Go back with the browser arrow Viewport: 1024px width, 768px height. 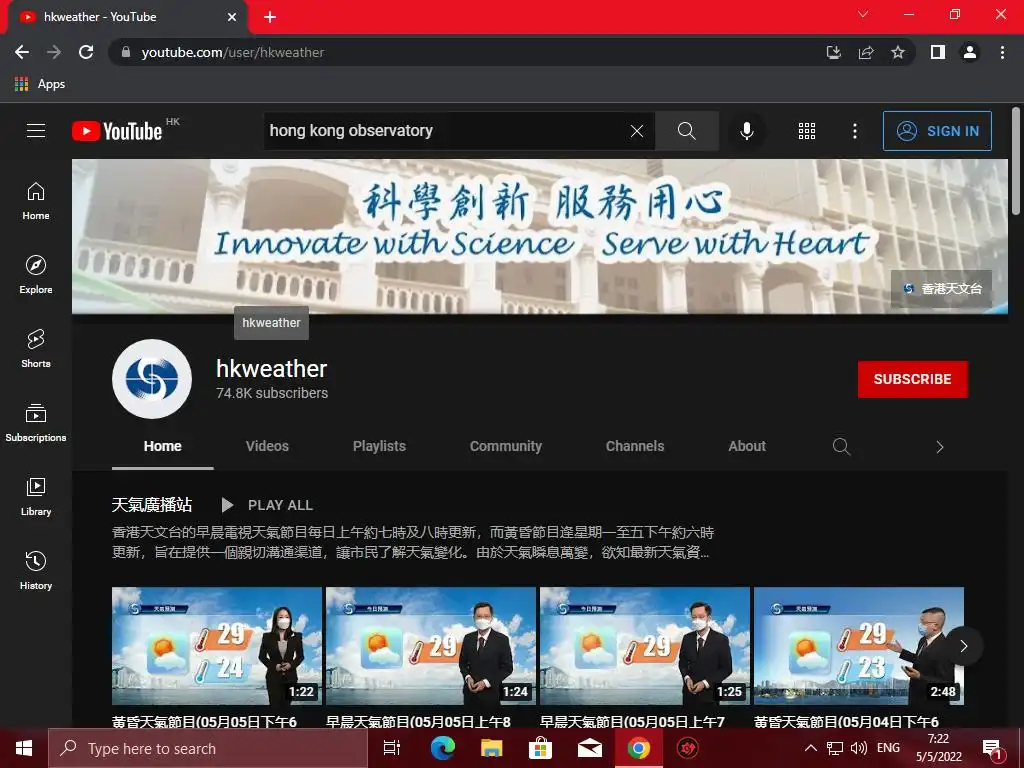tap(22, 52)
